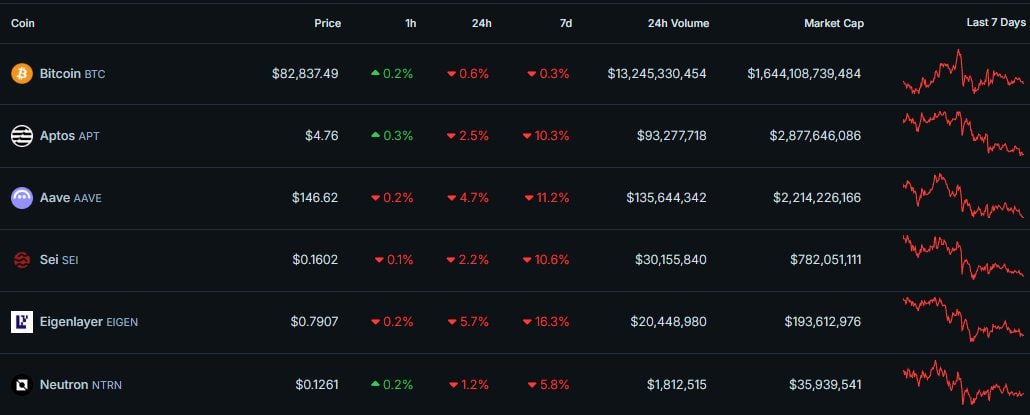Click the Aptos striped logo icon
The width and height of the screenshot is (1030, 415).
point(21,136)
